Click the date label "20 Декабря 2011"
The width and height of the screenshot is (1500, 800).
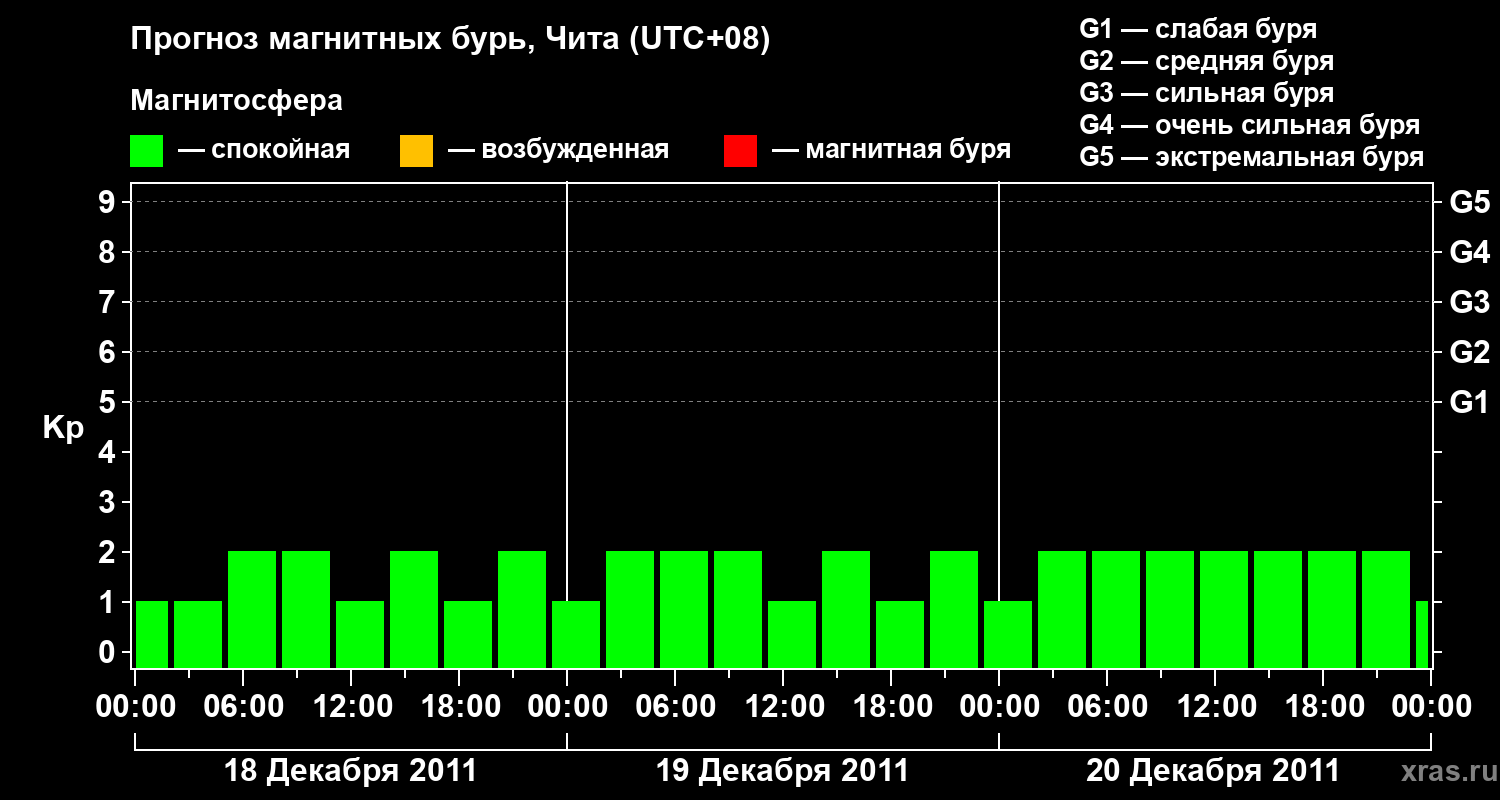click(1213, 771)
